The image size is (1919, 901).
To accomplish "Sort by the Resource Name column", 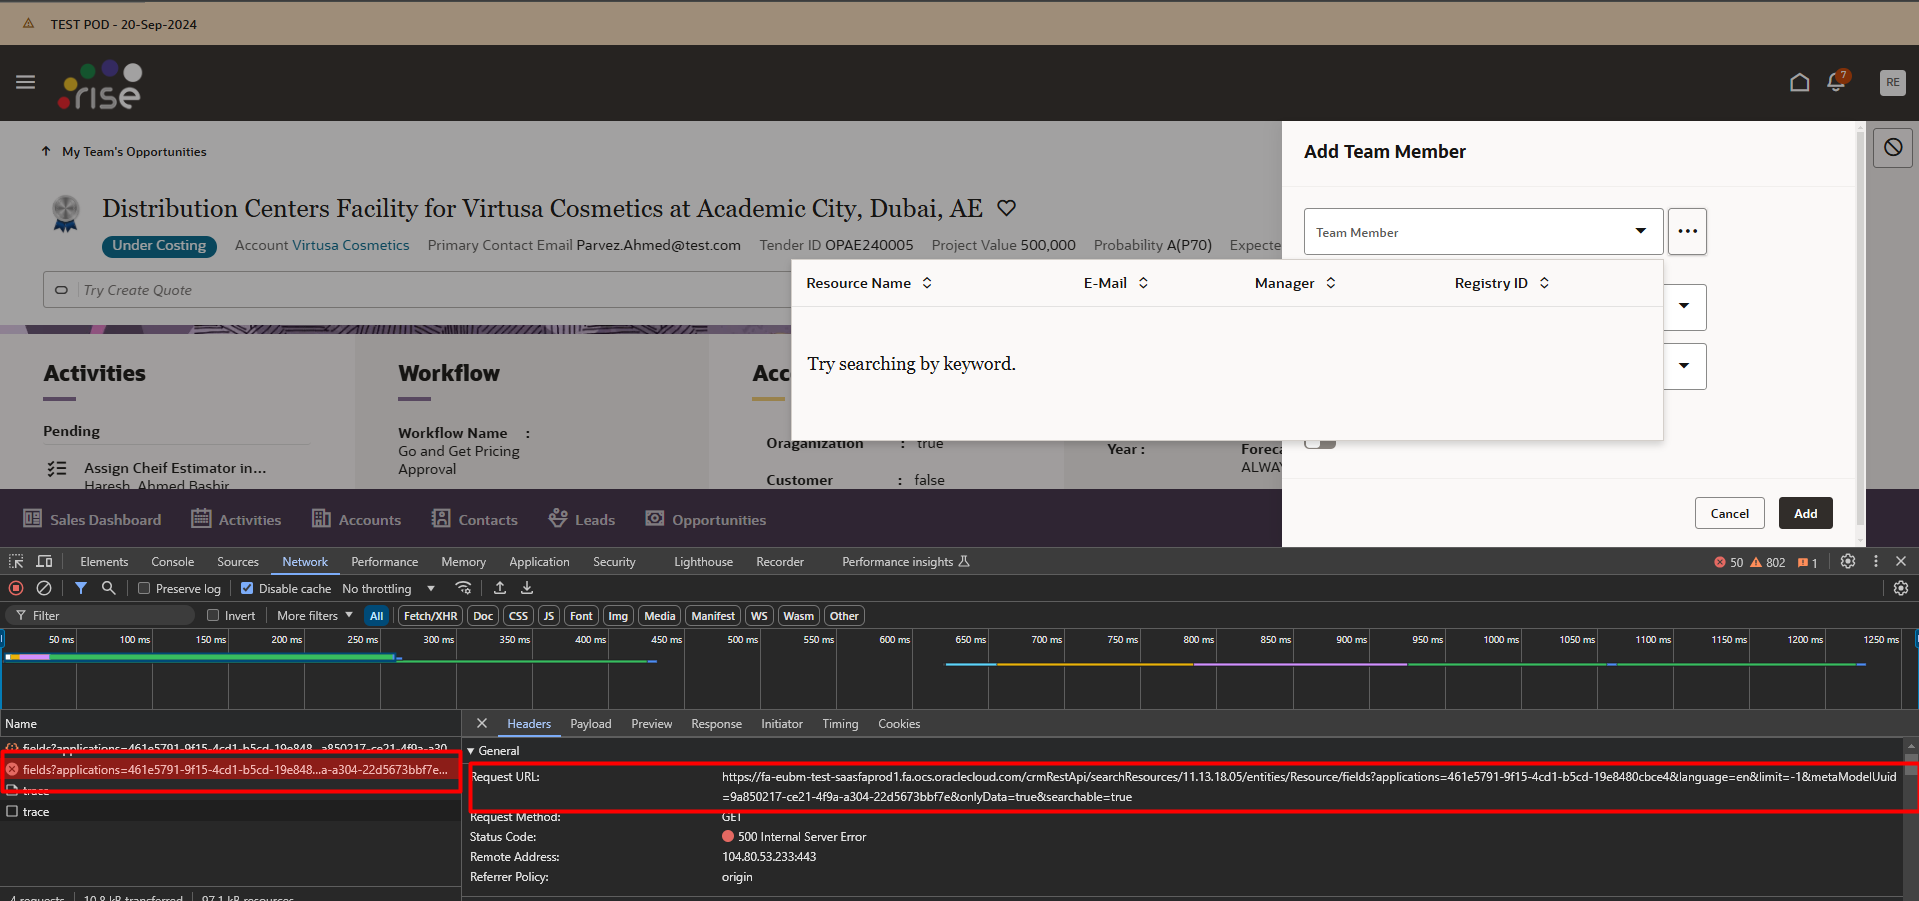I will pyautogui.click(x=869, y=283).
